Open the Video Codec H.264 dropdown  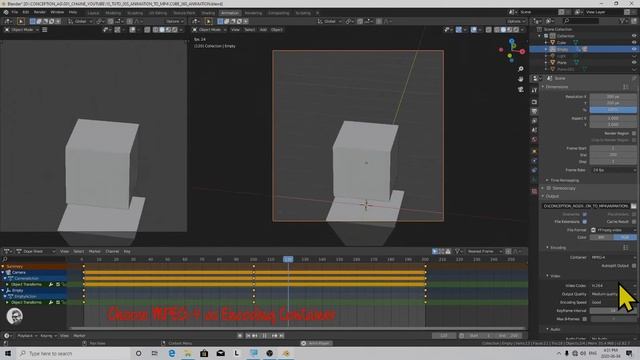[613, 286]
